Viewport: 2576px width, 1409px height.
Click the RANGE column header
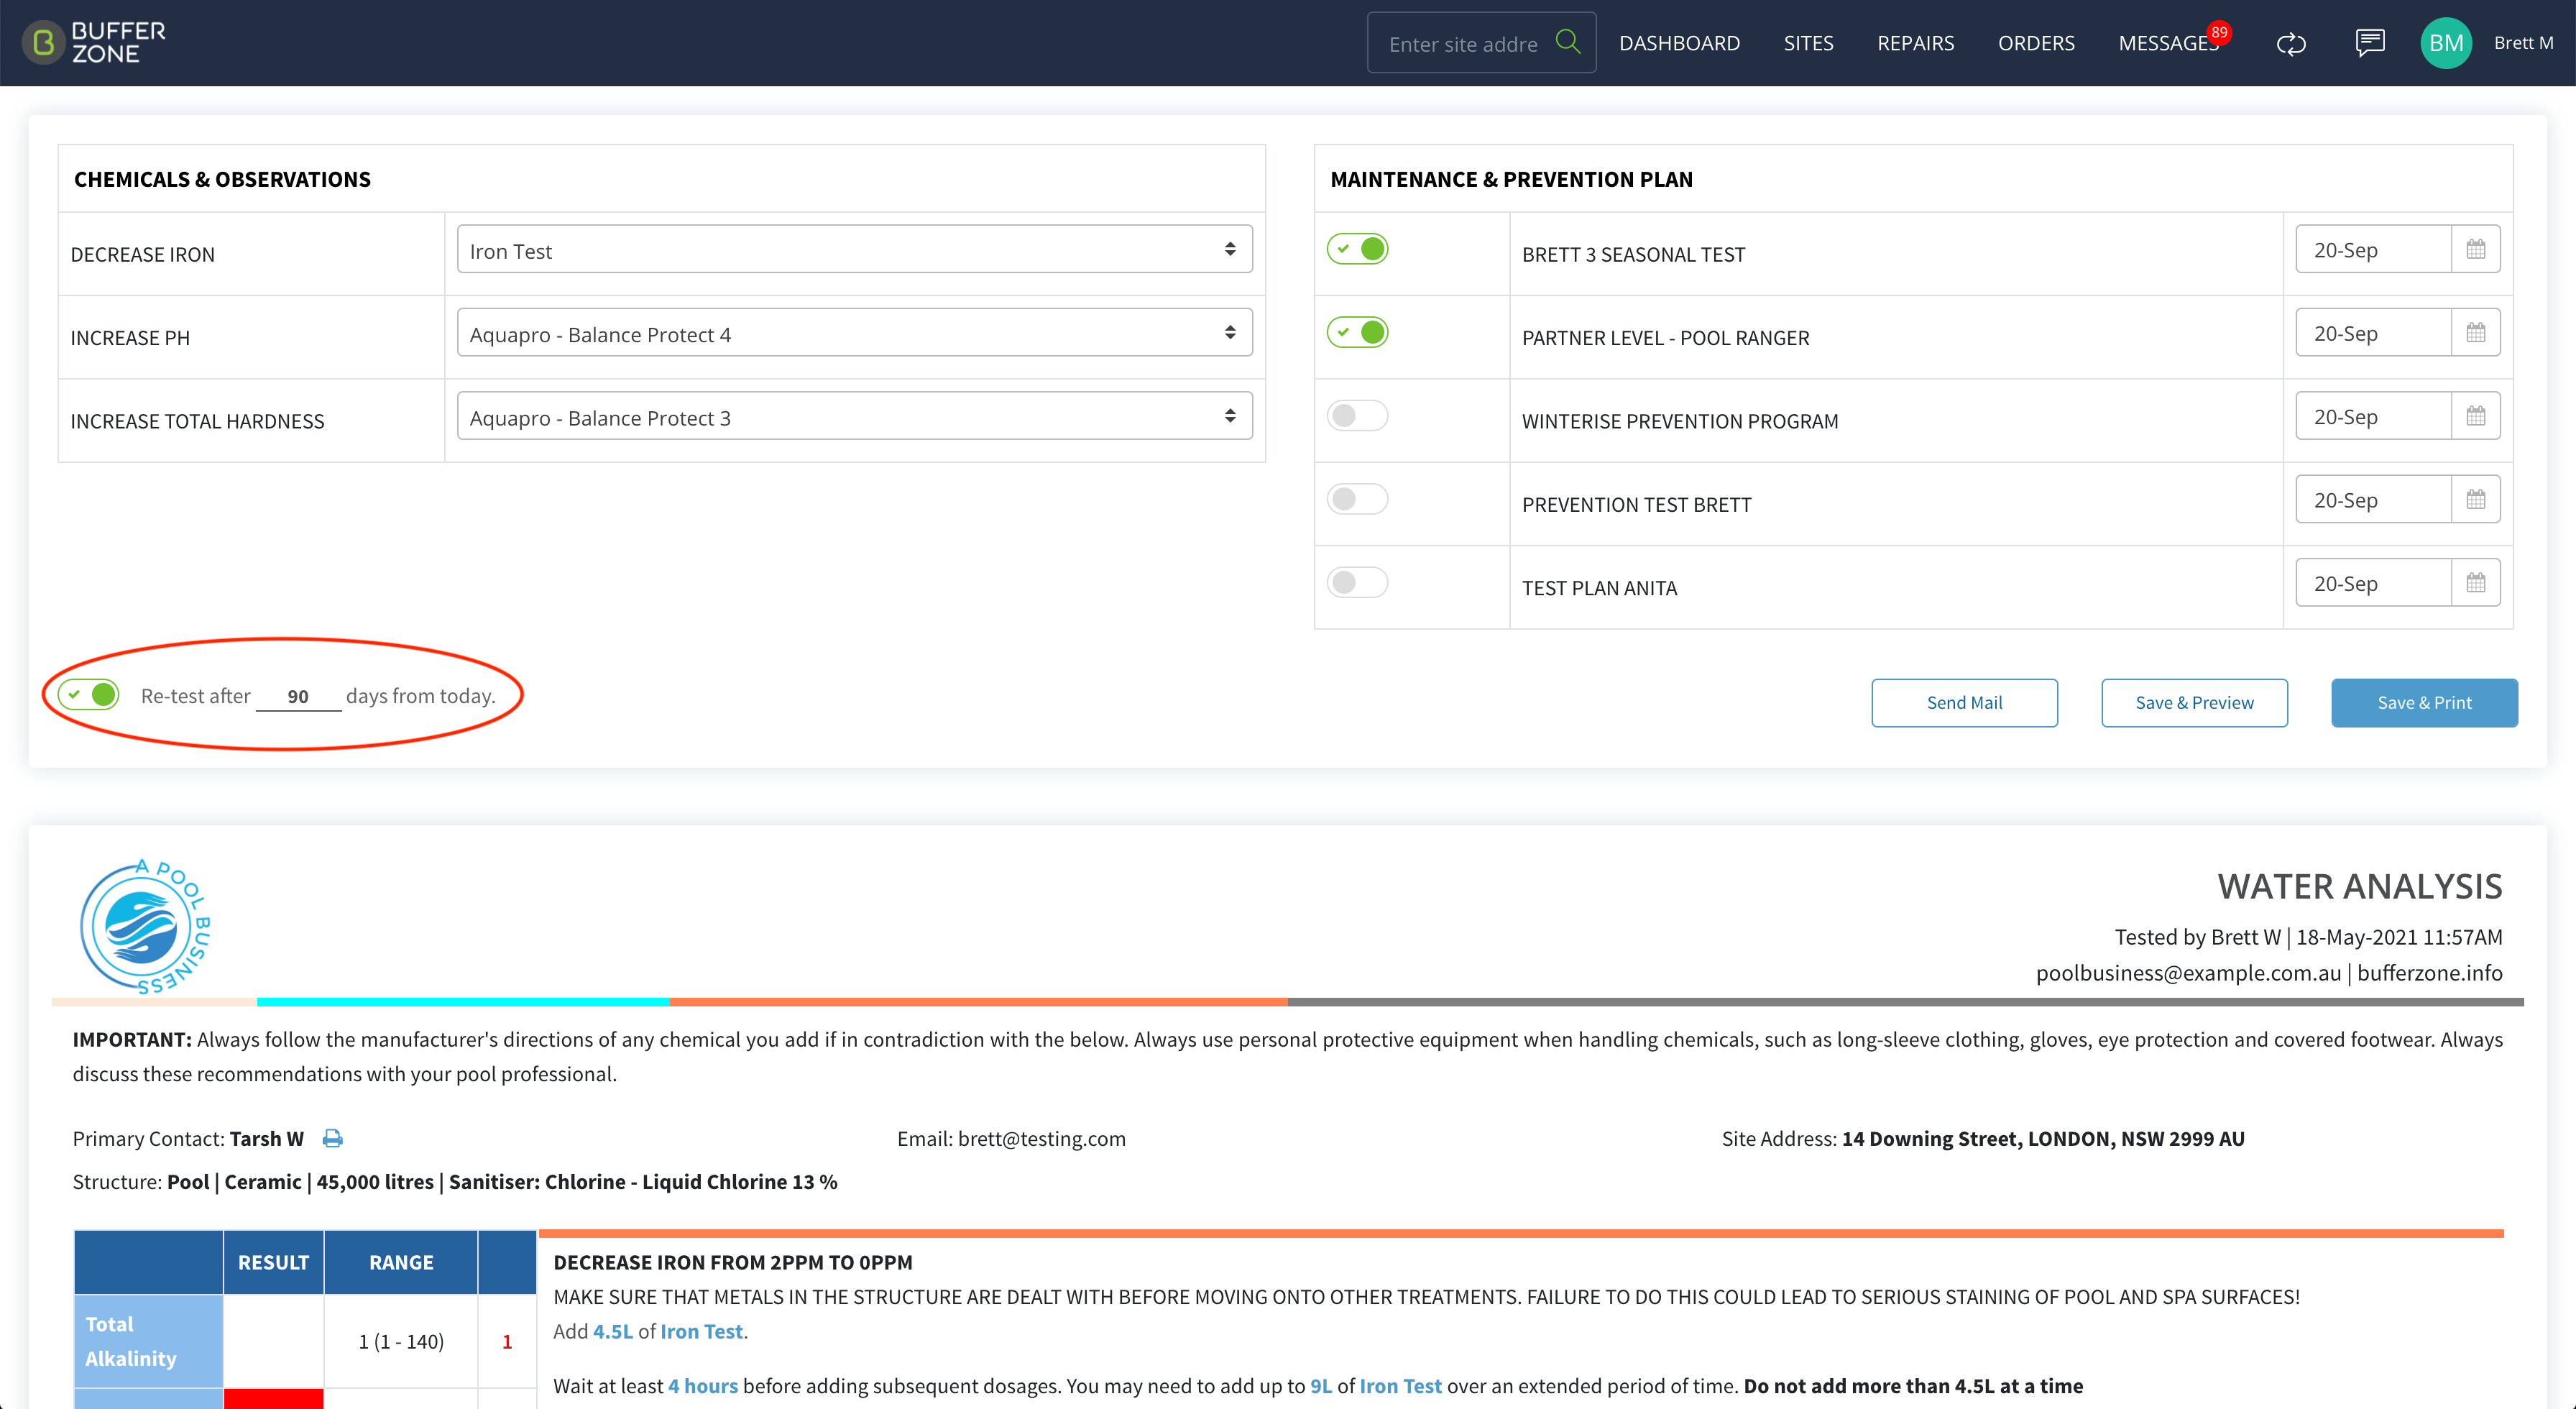401,1262
